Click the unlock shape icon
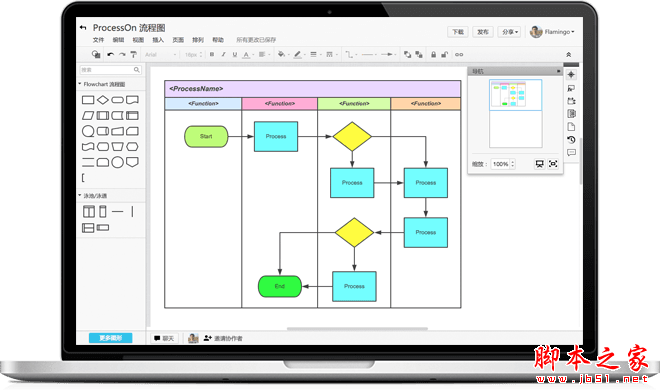The height and width of the screenshot is (390, 660). [444, 54]
